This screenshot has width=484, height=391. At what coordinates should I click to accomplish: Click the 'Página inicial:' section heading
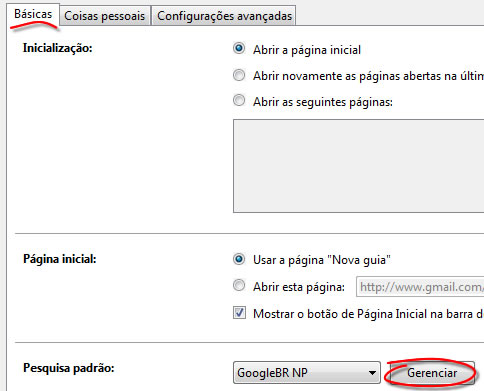point(60,259)
